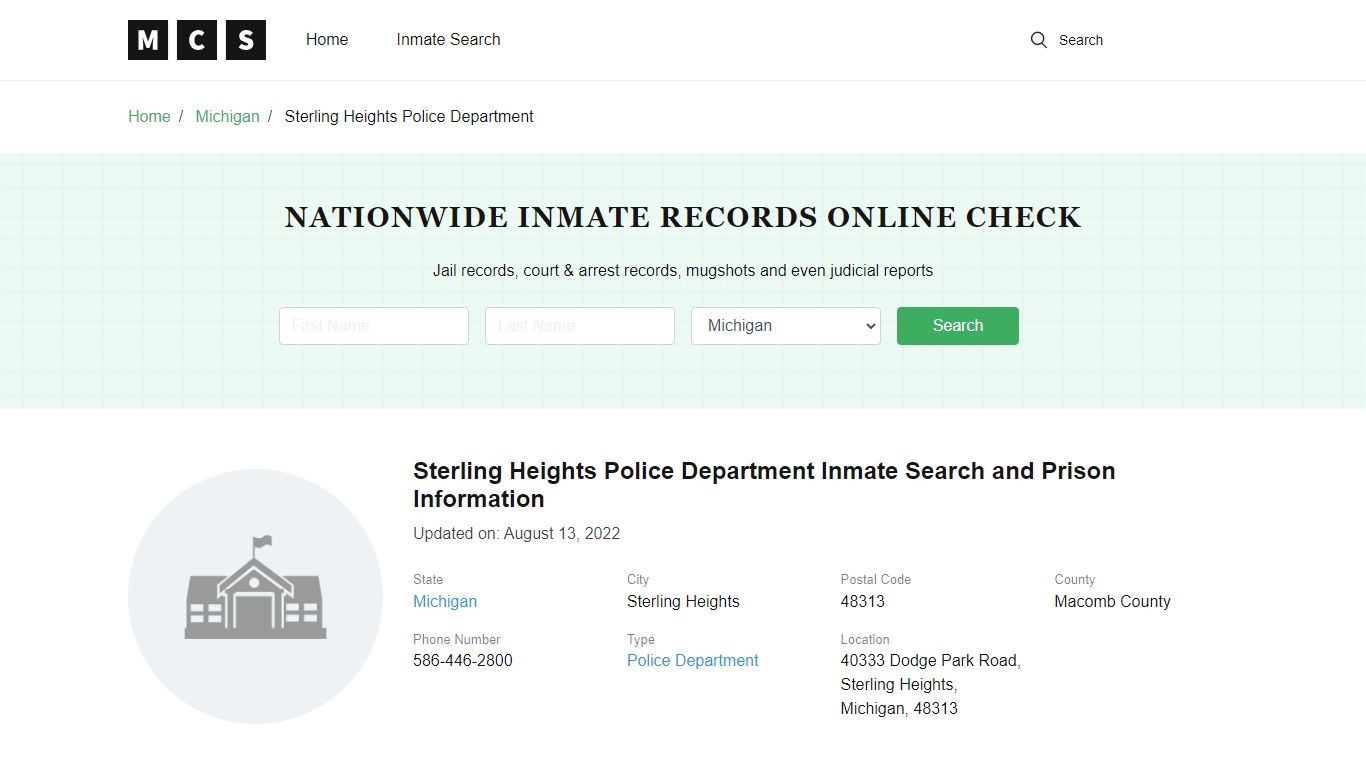Click the 40333 Dodge Park Road address
Viewport: 1366px width, 768px height.
click(x=931, y=684)
